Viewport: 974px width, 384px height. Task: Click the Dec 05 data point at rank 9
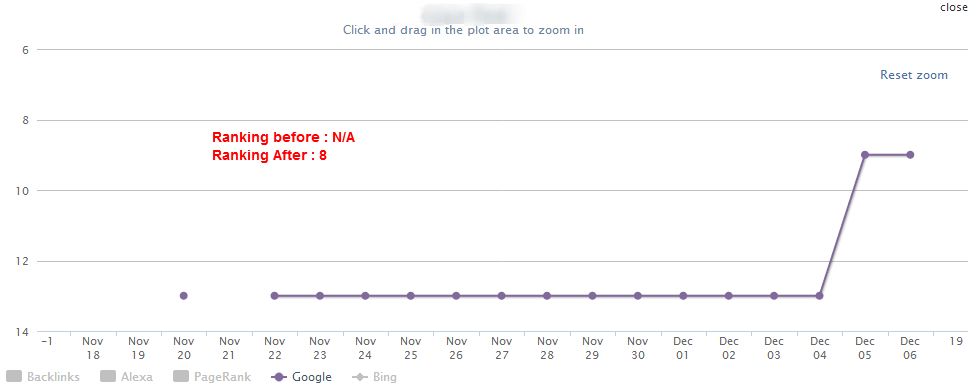click(865, 155)
